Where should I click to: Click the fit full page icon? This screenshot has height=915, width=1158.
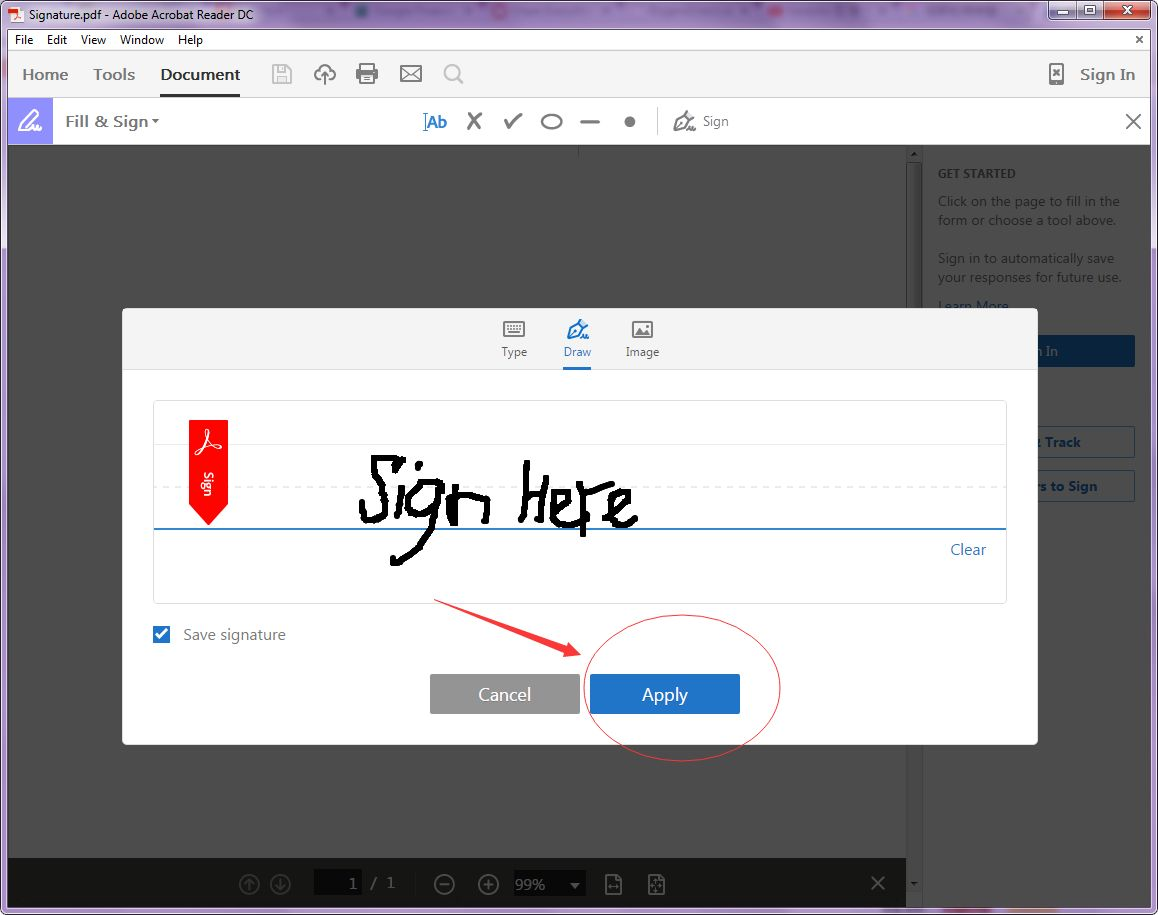point(657,884)
